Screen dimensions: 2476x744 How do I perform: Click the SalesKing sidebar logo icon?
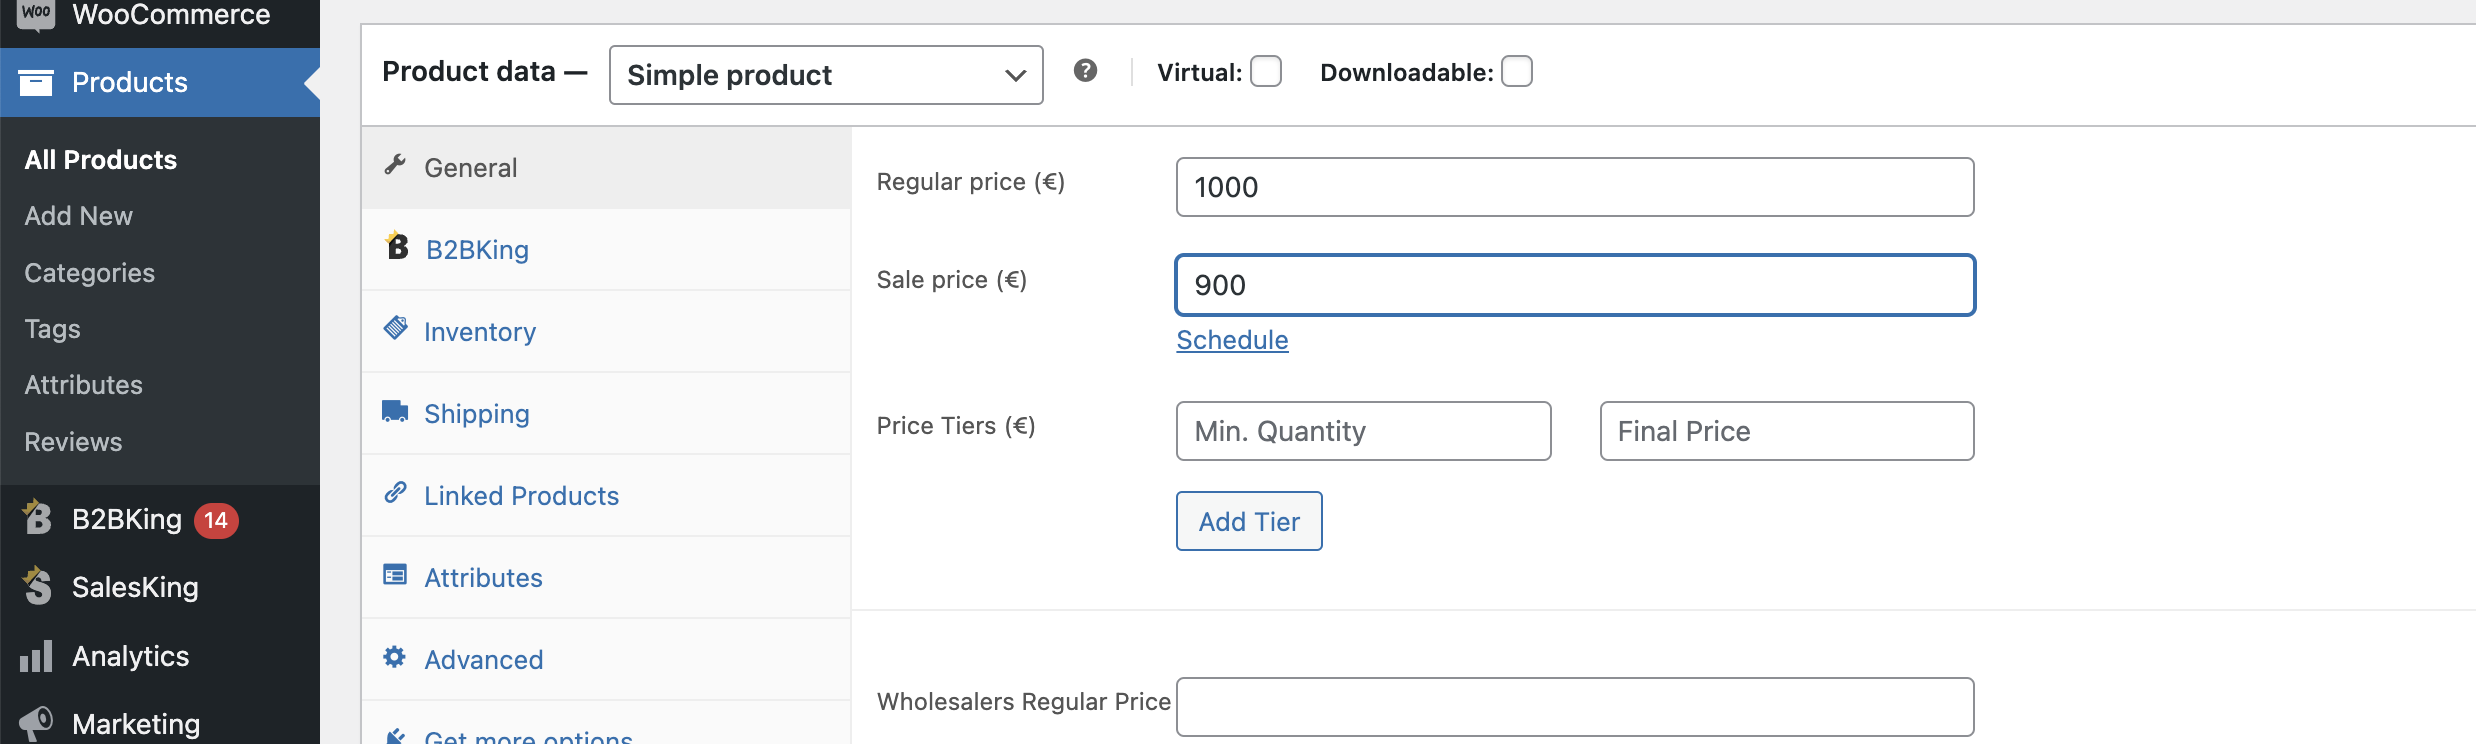tap(36, 586)
